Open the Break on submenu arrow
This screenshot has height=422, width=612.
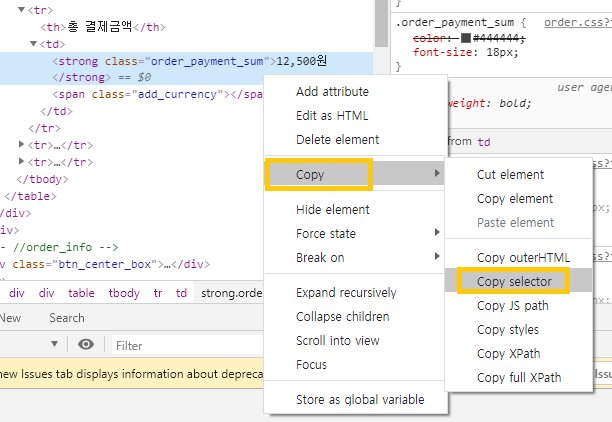click(437, 256)
